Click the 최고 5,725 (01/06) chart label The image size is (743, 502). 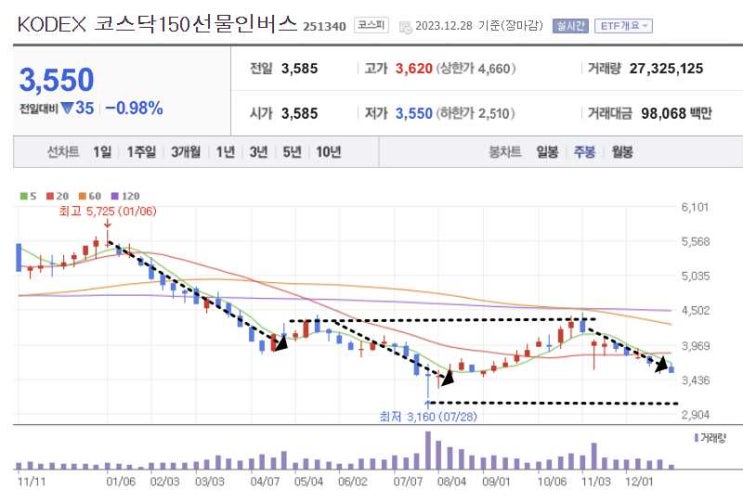click(108, 211)
